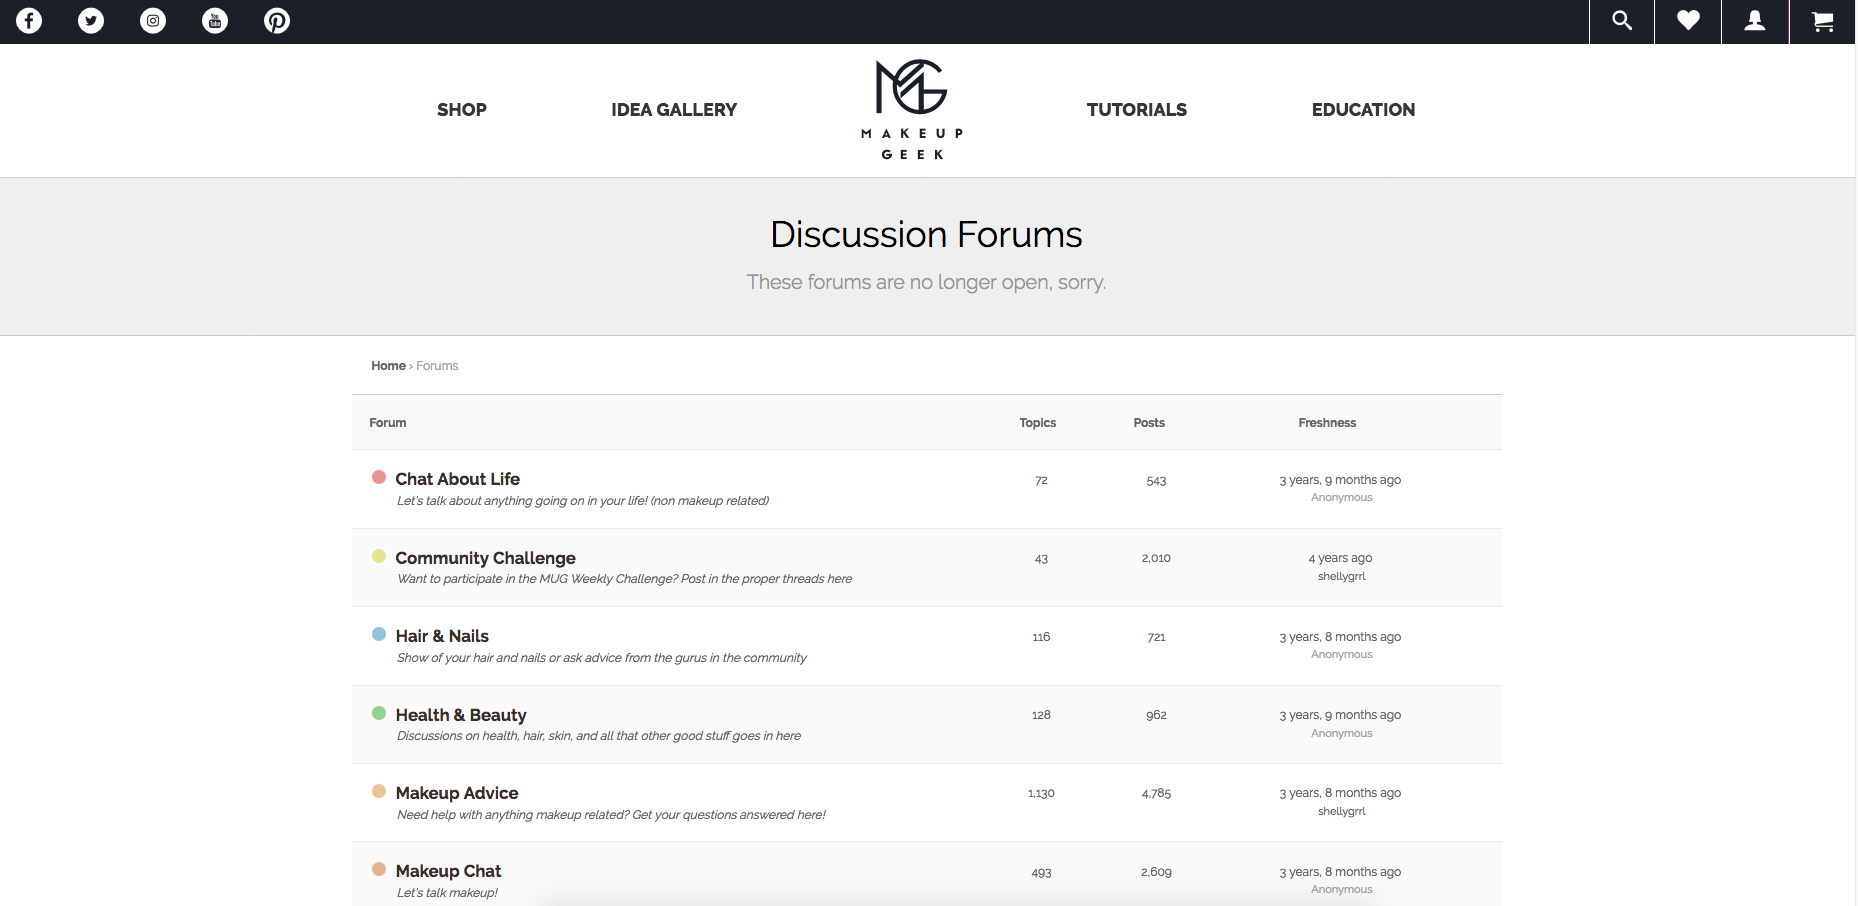Click '4 years ago' in Community Challenge row
This screenshot has width=1858, height=906.
pyautogui.click(x=1340, y=558)
